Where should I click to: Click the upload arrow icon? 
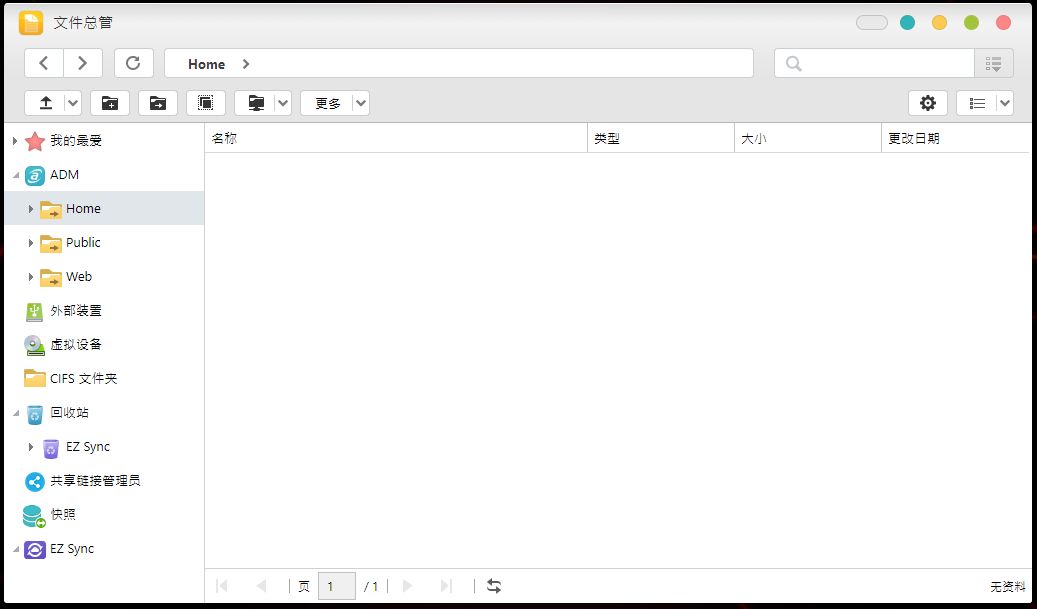click(x=46, y=103)
